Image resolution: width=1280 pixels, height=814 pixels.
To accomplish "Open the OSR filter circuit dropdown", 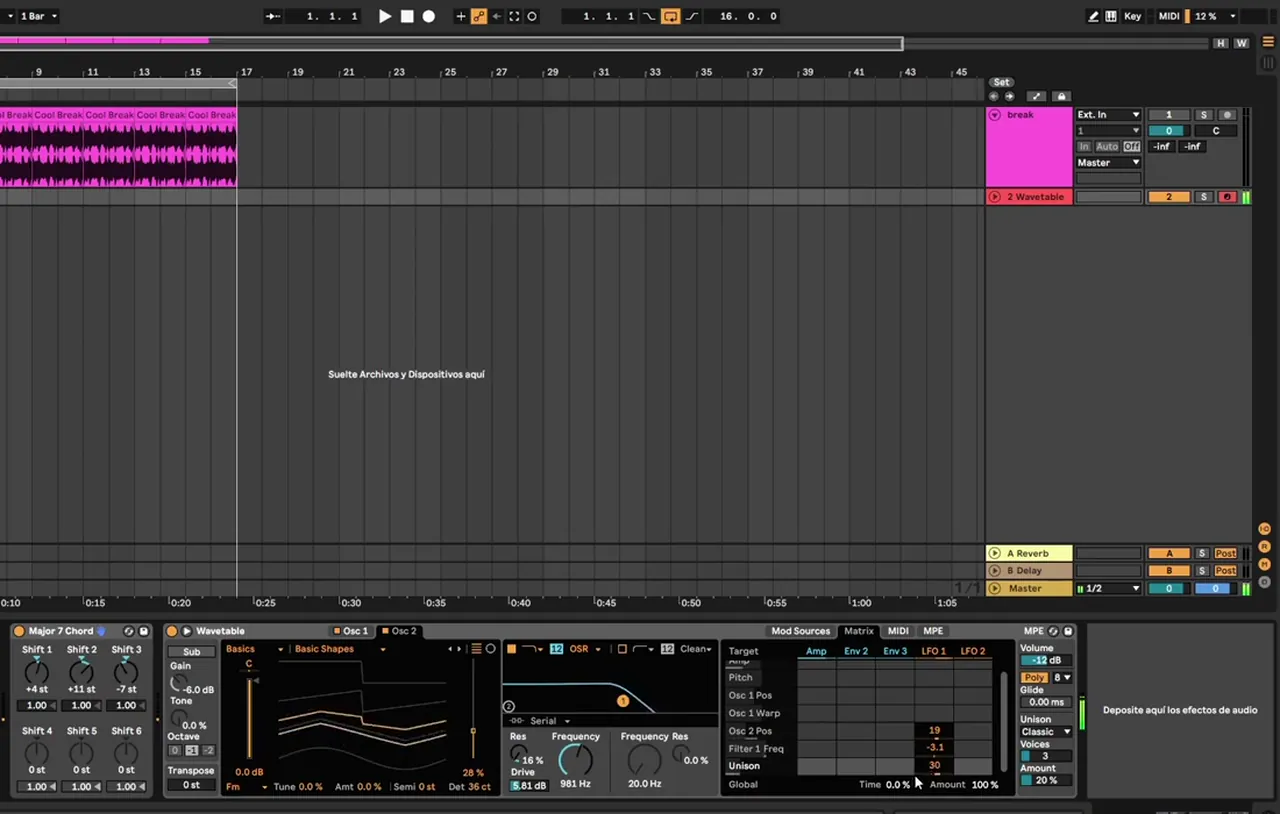I will pos(585,649).
